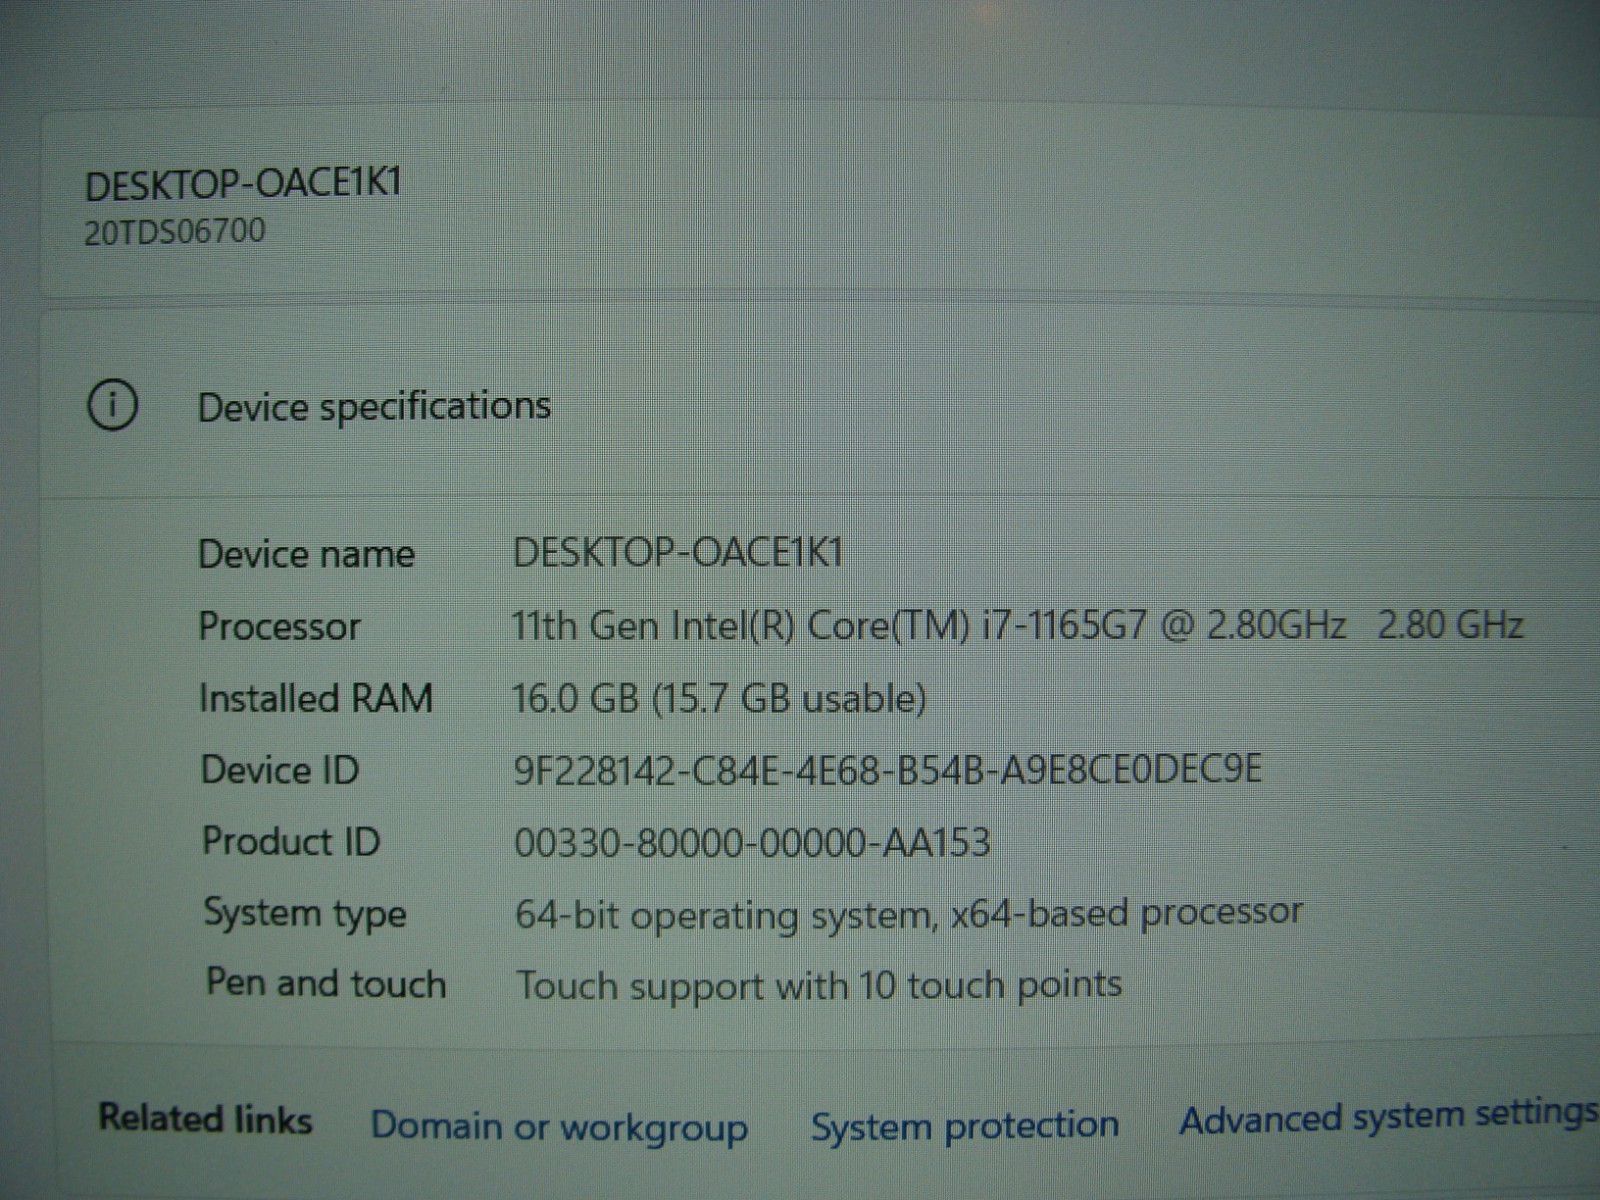The image size is (1600, 1200).
Task: Select the i7-1165G7 processor value
Action: (x=1017, y=626)
